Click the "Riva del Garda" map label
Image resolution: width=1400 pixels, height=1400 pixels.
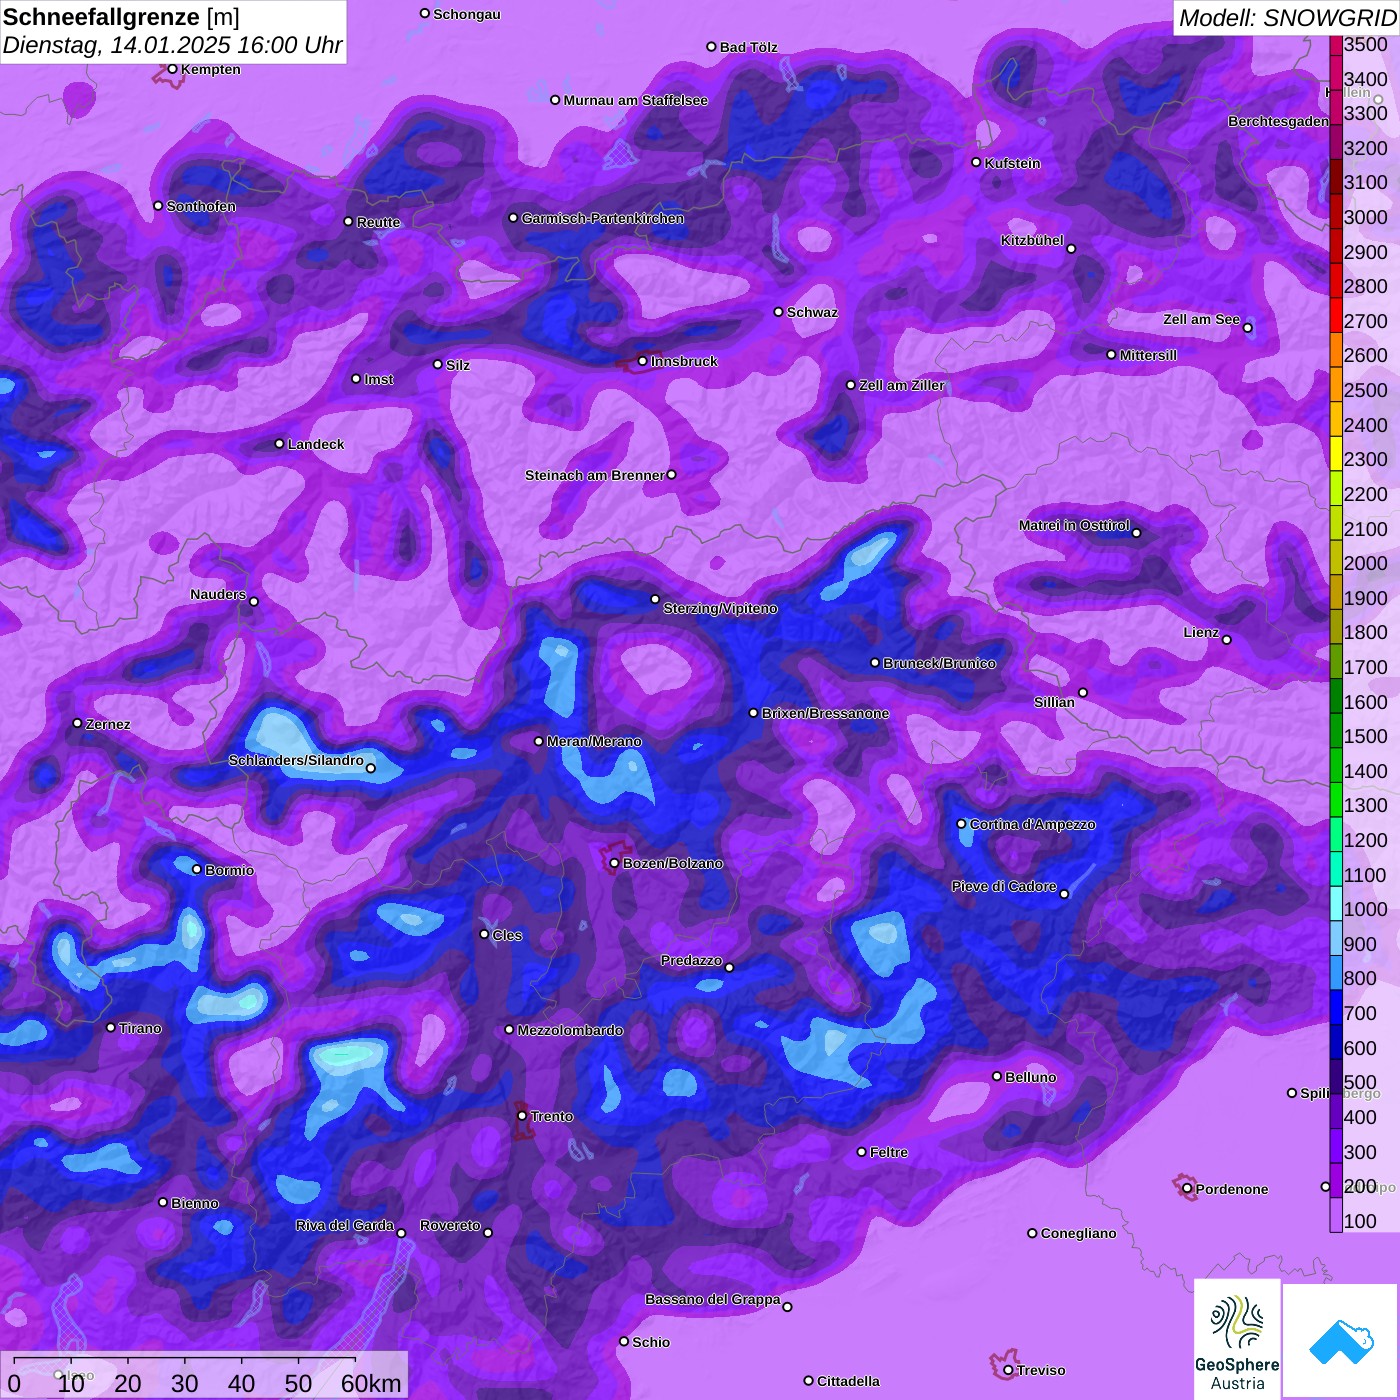[x=345, y=1225]
